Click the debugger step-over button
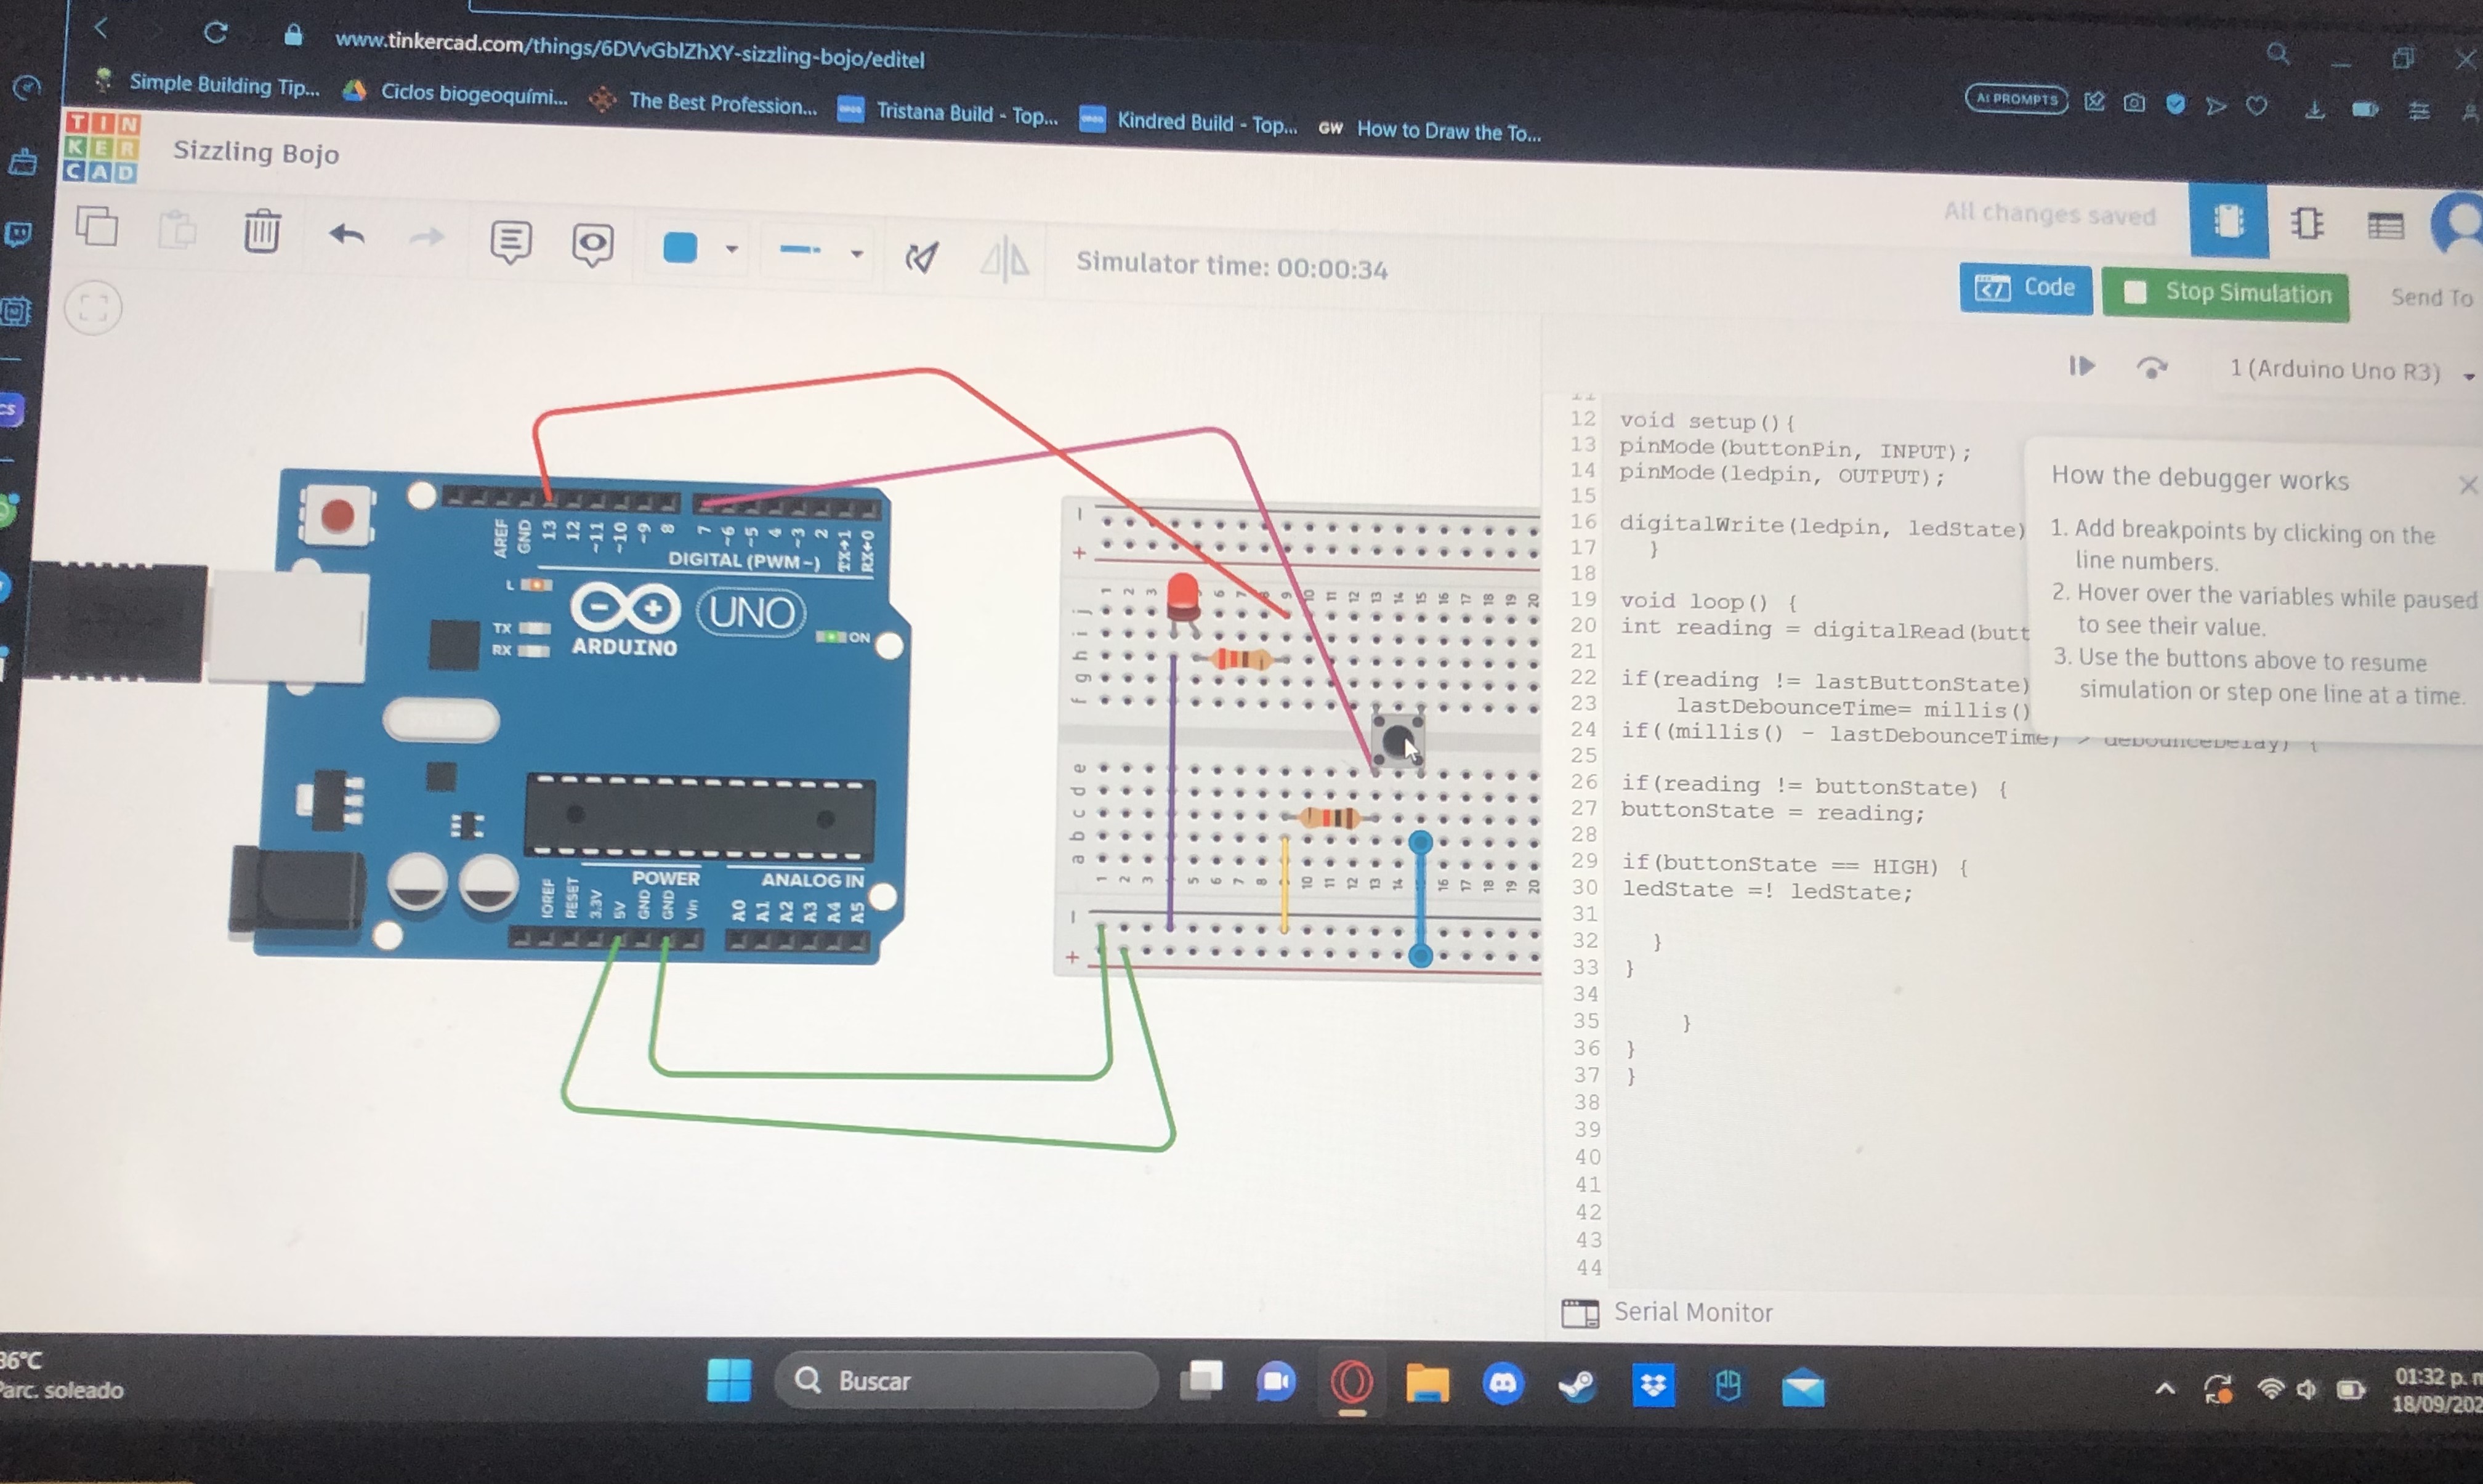Image resolution: width=2483 pixels, height=1484 pixels. (2151, 368)
